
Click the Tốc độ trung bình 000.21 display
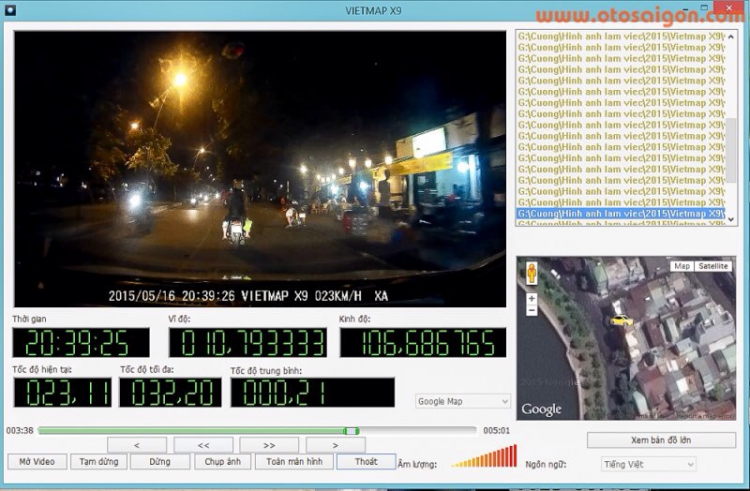(x=313, y=393)
